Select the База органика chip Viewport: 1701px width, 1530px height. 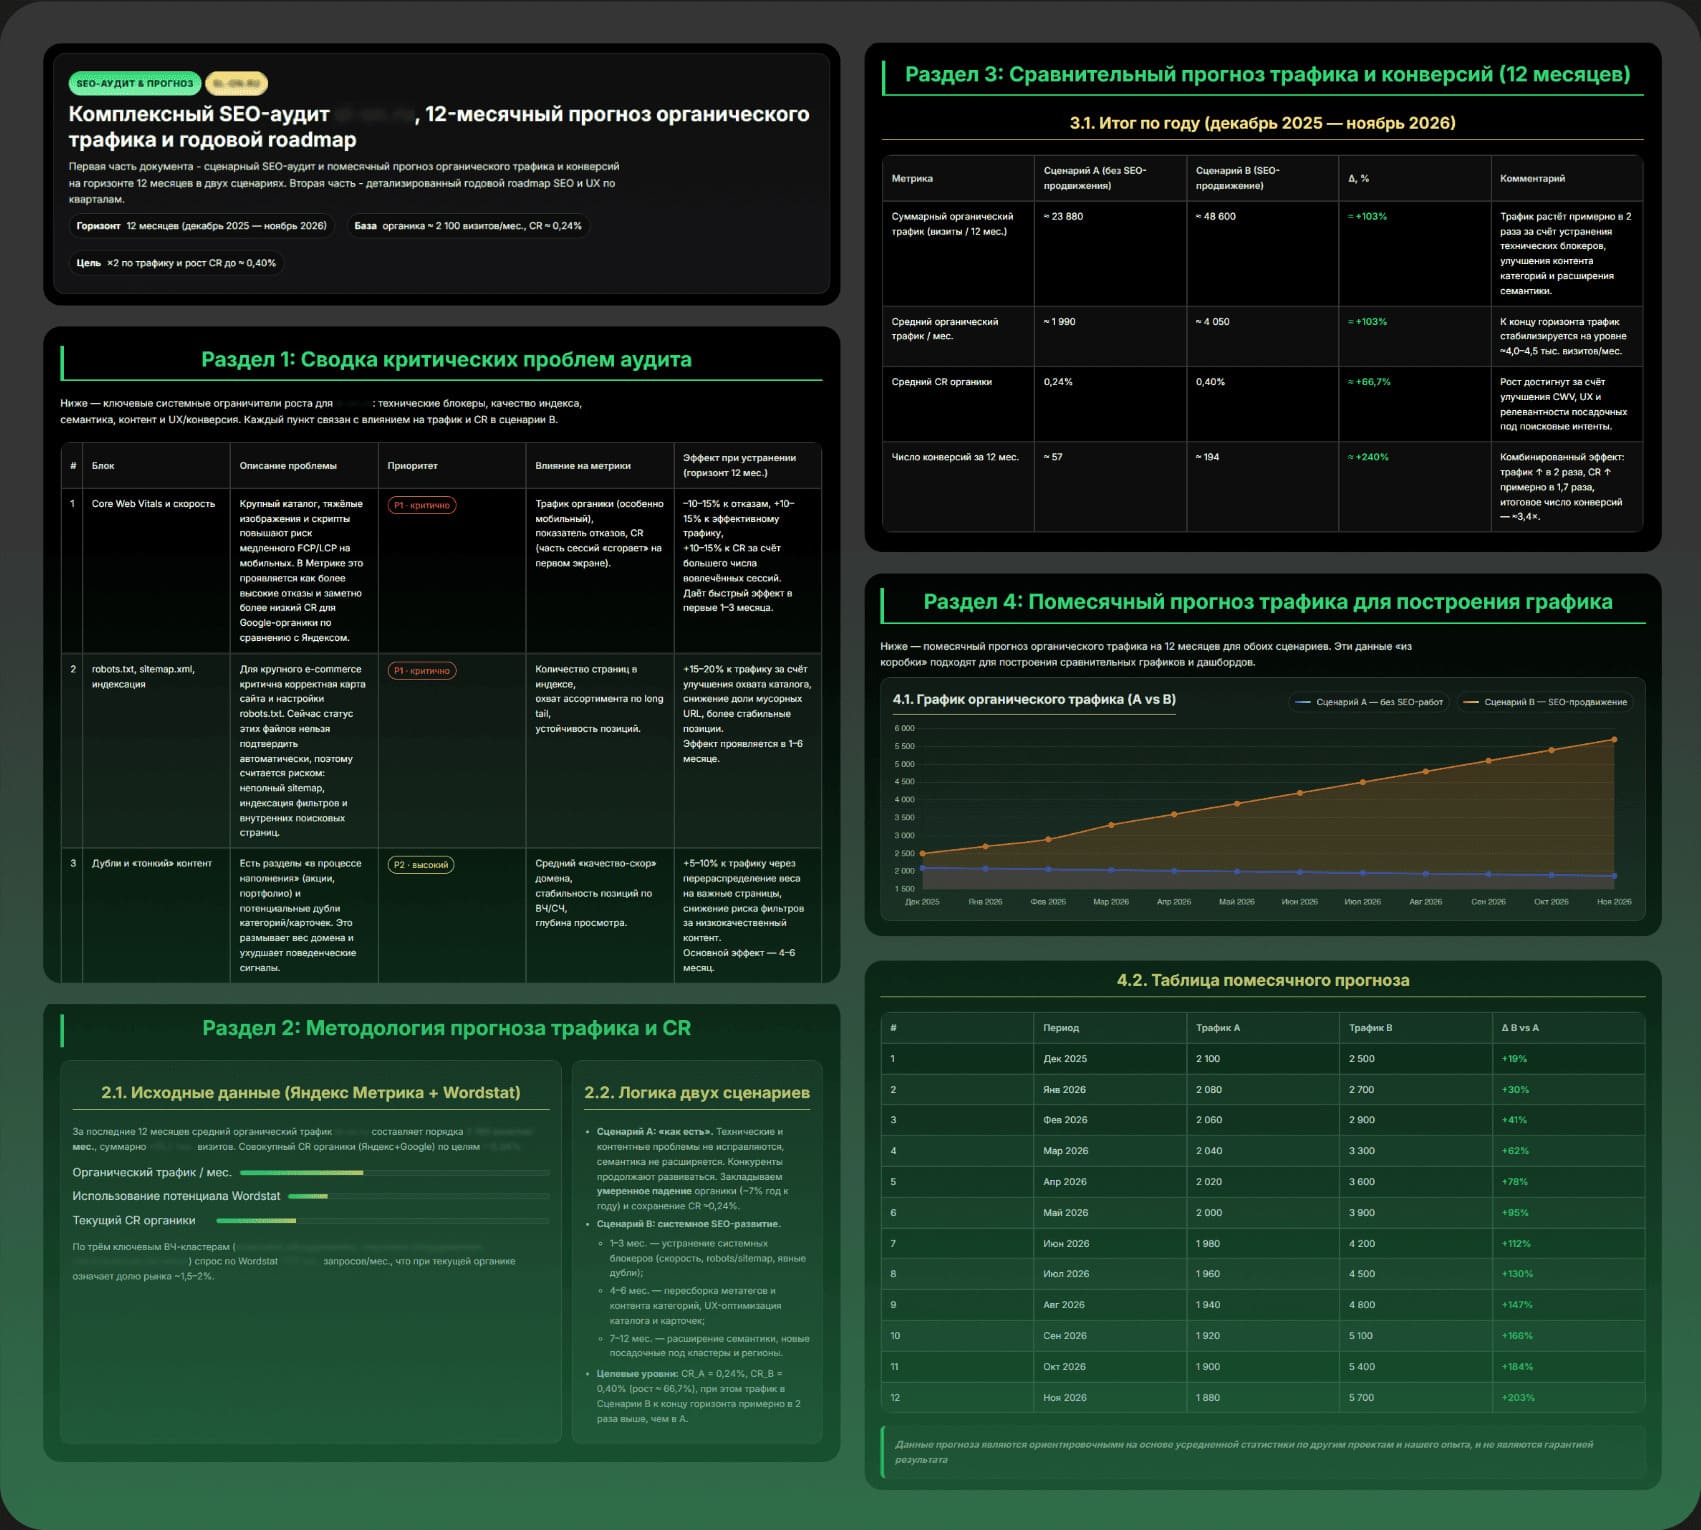pyautogui.click(x=467, y=226)
